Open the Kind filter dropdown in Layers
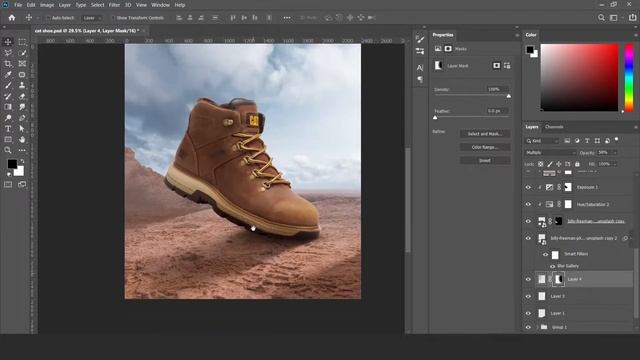Image resolution: width=640 pixels, height=360 pixels. click(x=542, y=141)
